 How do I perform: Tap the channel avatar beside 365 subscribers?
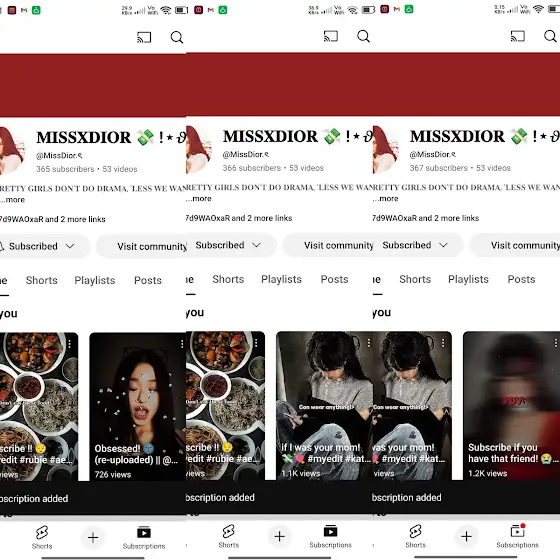(12, 150)
